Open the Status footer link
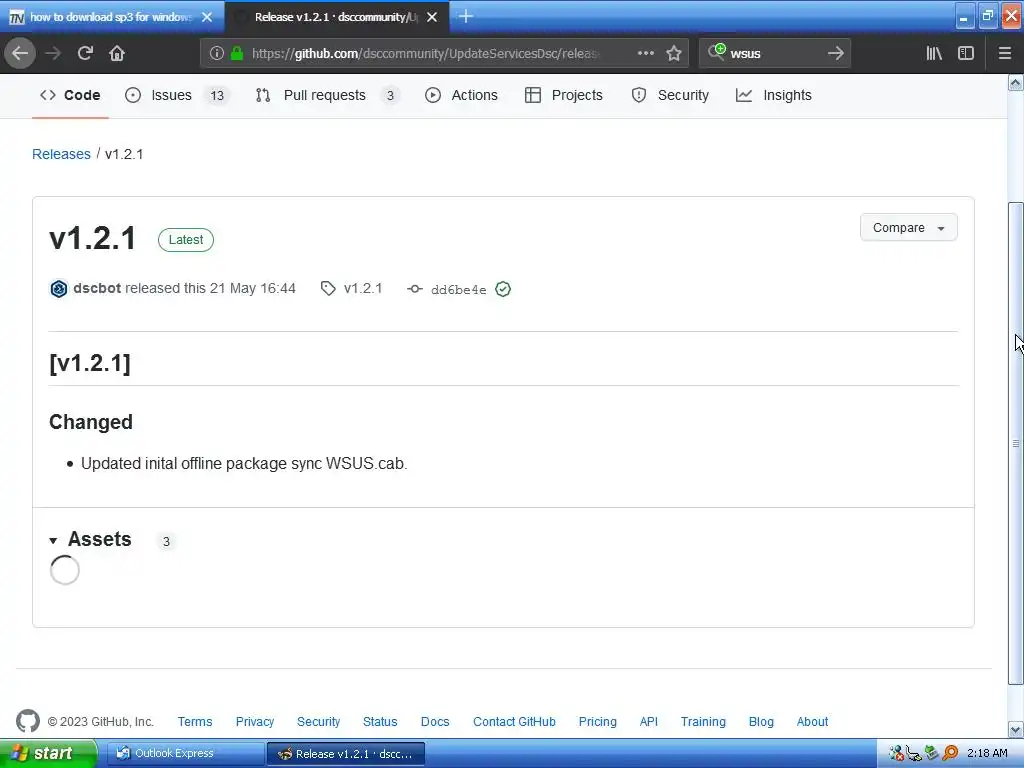Image resolution: width=1024 pixels, height=768 pixels. pos(380,722)
